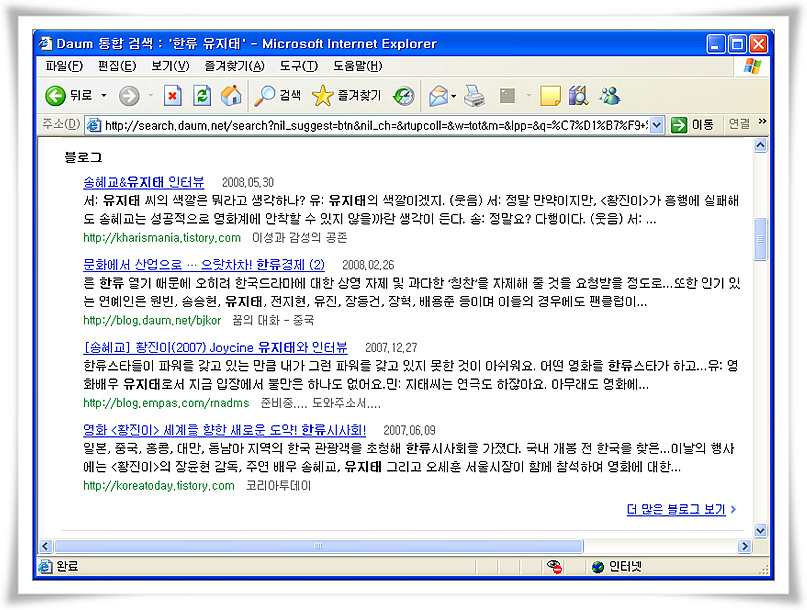Click the grayed Edit toolbar icon
Viewport: 807px width, 610px height.
[x=507, y=96]
